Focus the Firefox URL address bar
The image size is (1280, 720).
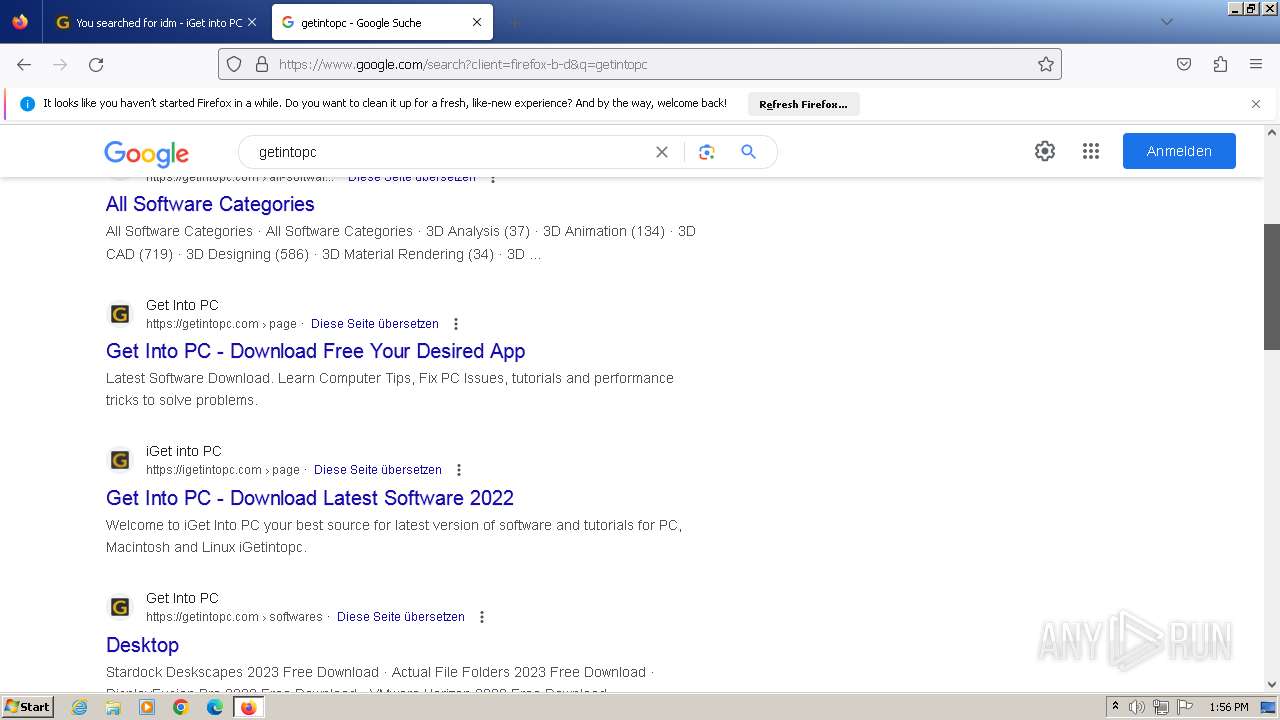tap(640, 64)
